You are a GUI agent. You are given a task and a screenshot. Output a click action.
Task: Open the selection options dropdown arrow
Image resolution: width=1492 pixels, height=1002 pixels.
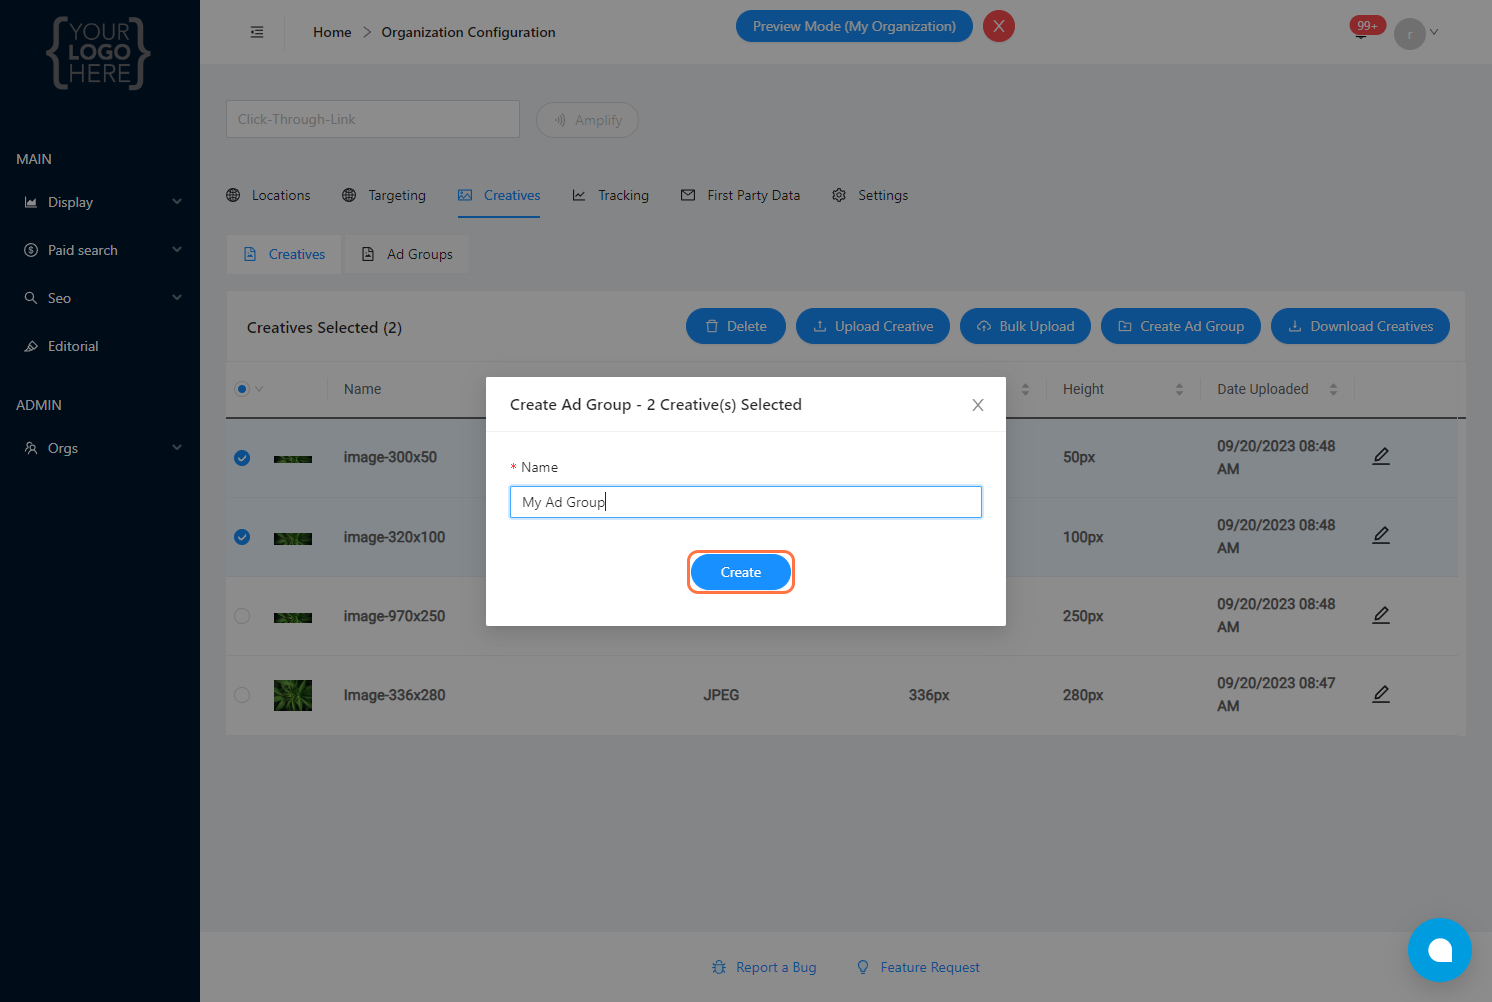click(260, 389)
